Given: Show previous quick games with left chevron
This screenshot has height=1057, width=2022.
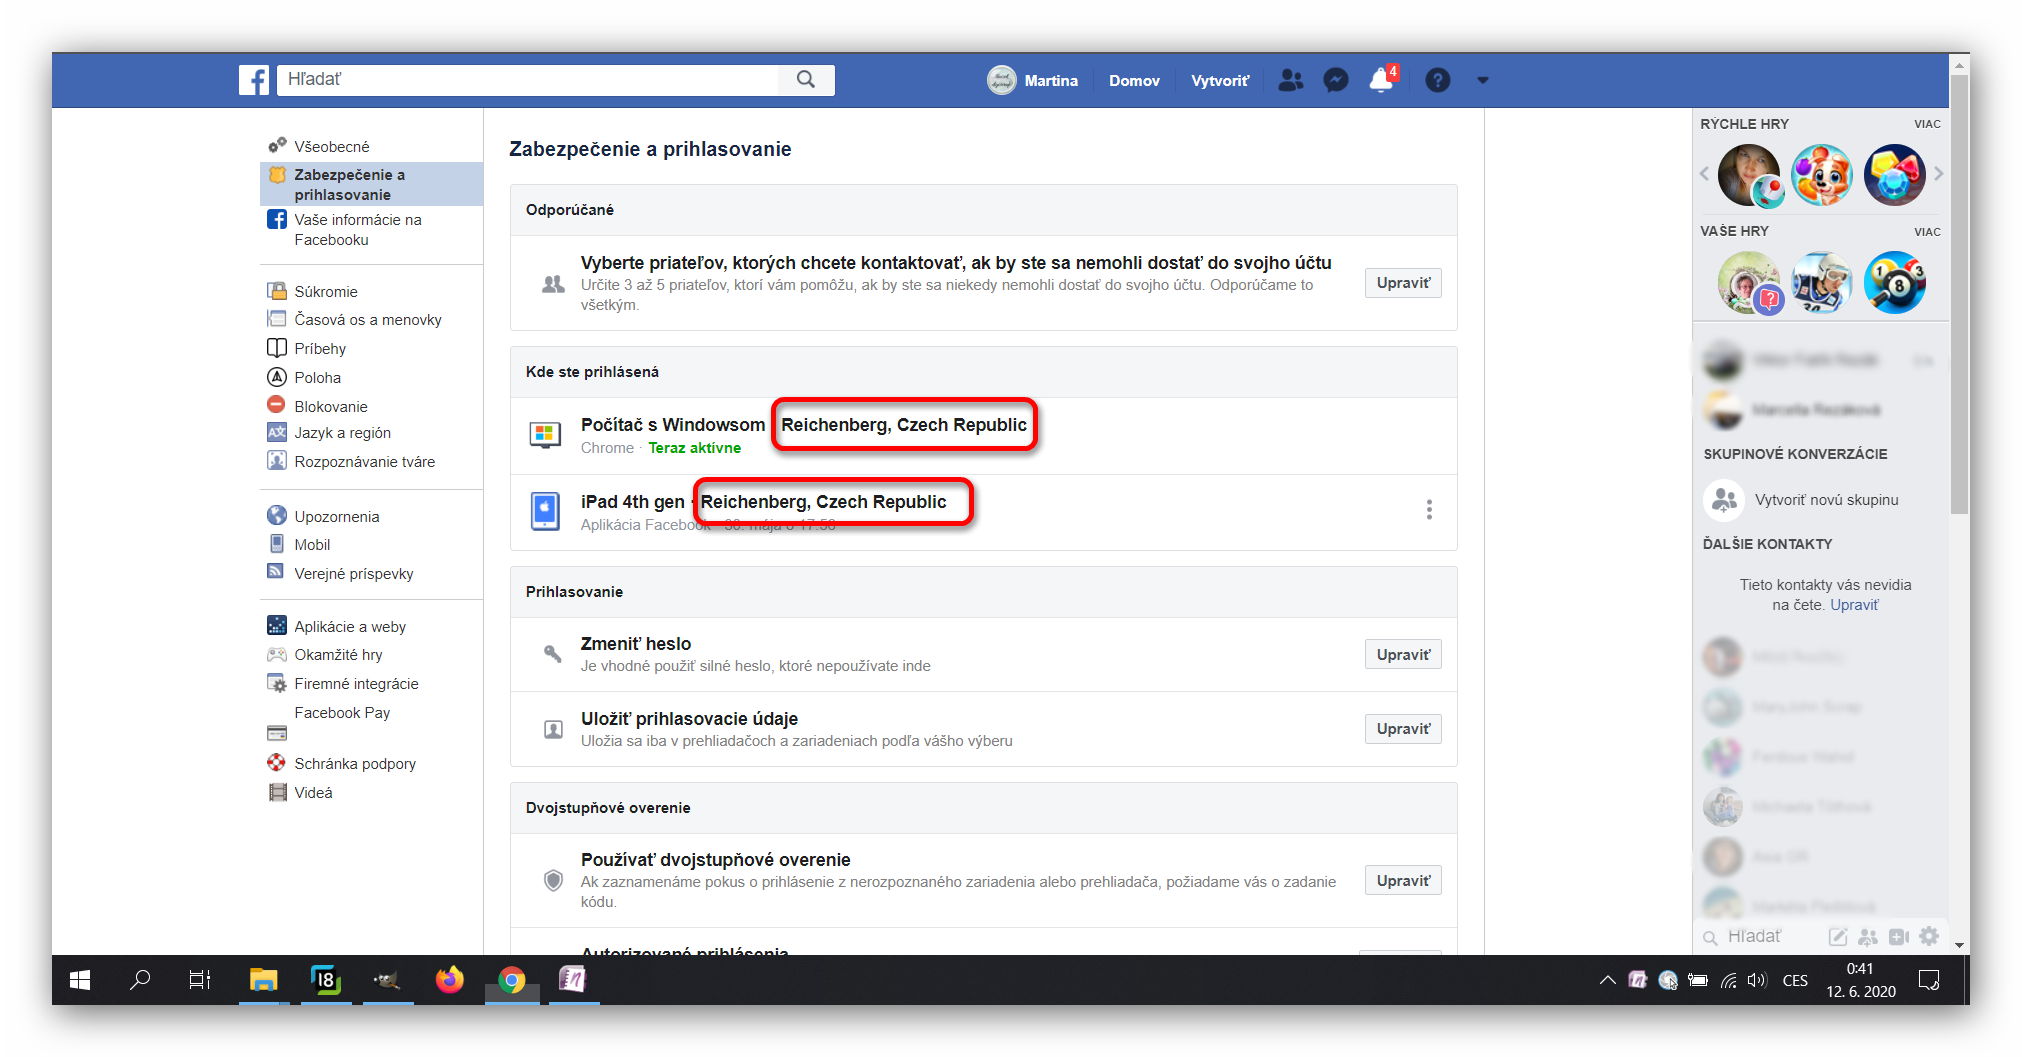Looking at the screenshot, I should [x=1705, y=173].
